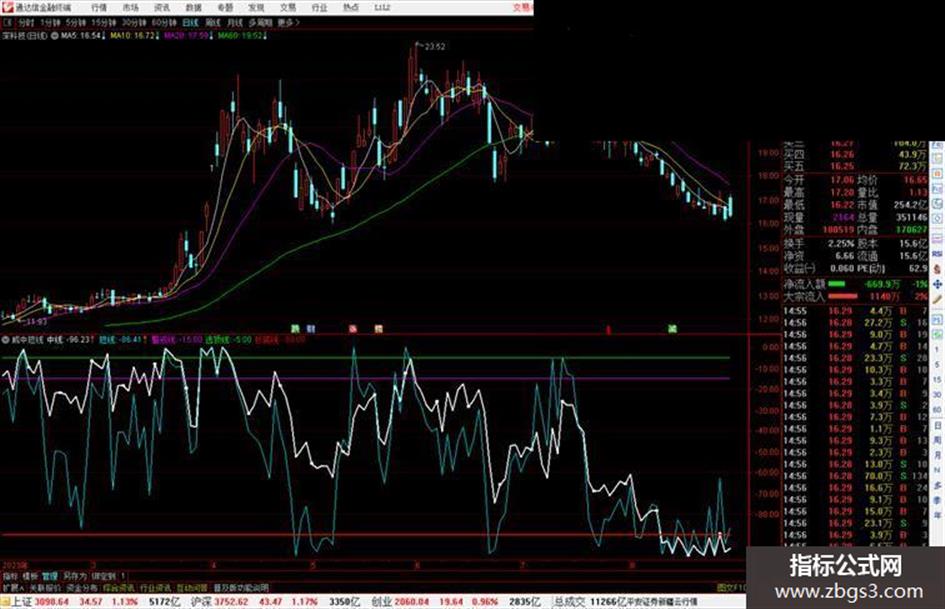Click the MA10: 16.72 indicator label
945x609 pixels.
133,36
